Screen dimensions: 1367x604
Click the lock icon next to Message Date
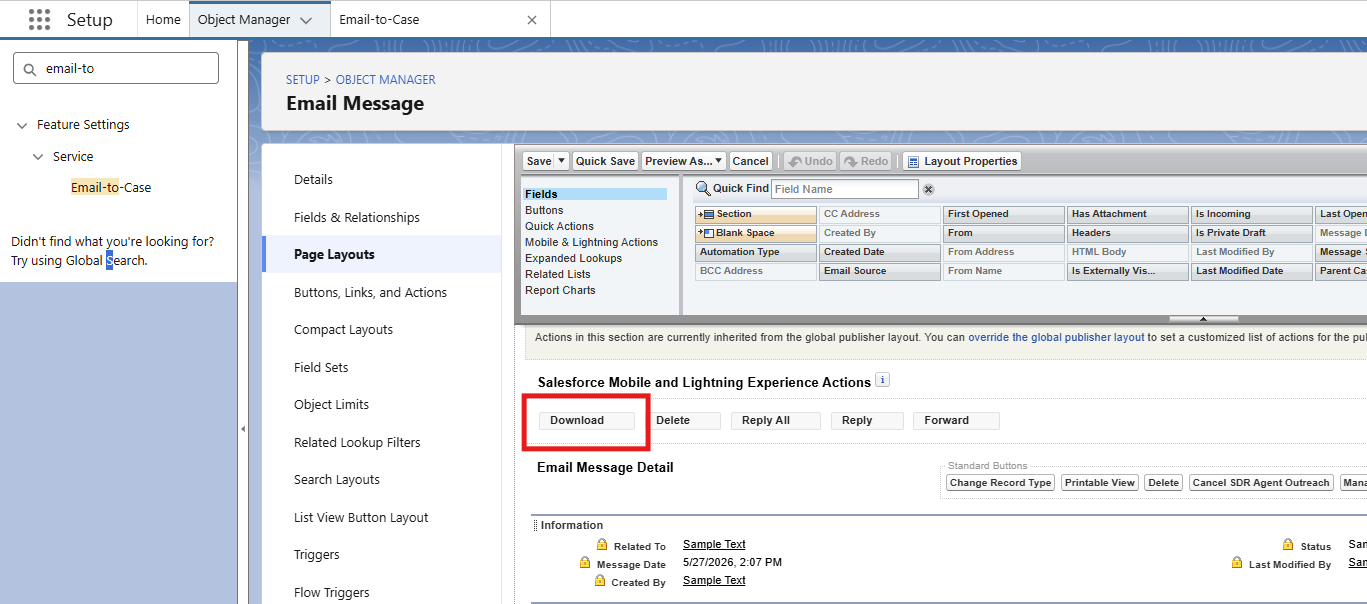(x=585, y=563)
